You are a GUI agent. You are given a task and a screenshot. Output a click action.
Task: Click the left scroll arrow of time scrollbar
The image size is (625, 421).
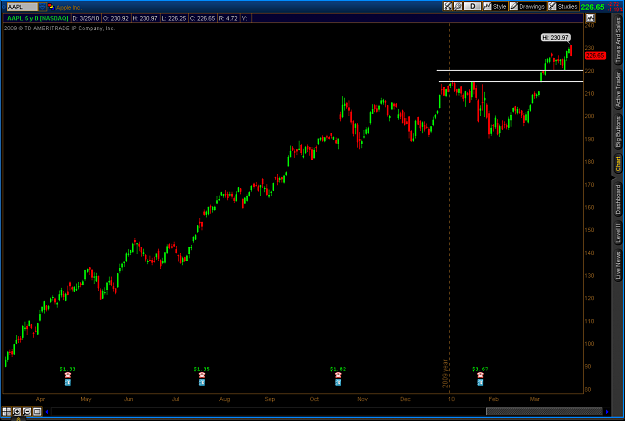47,412
